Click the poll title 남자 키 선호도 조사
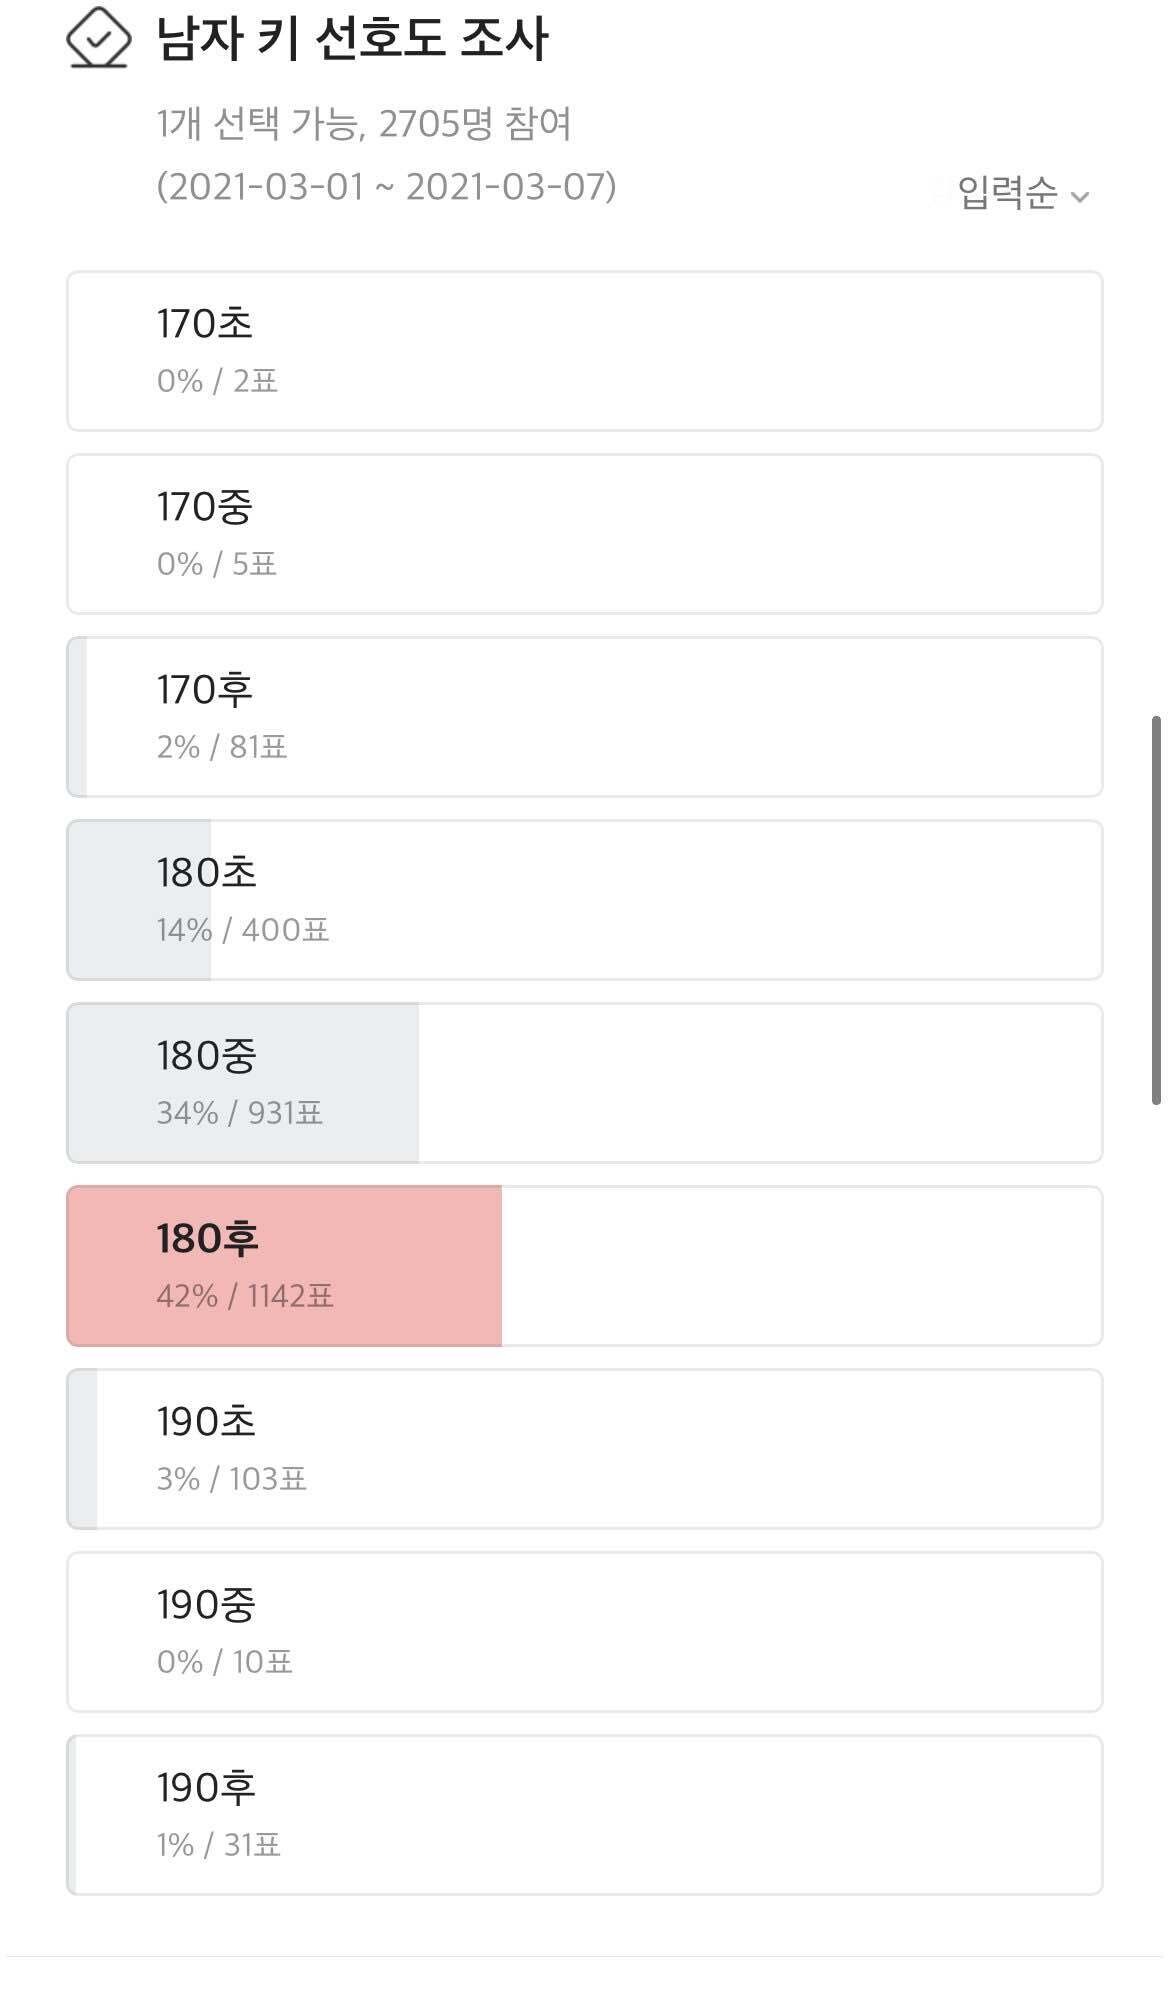 pyautogui.click(x=352, y=40)
